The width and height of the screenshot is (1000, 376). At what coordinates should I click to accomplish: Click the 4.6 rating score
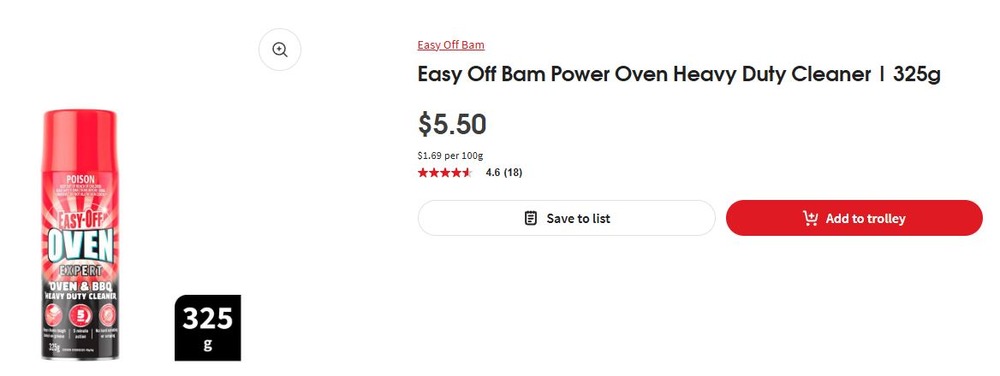(492, 173)
